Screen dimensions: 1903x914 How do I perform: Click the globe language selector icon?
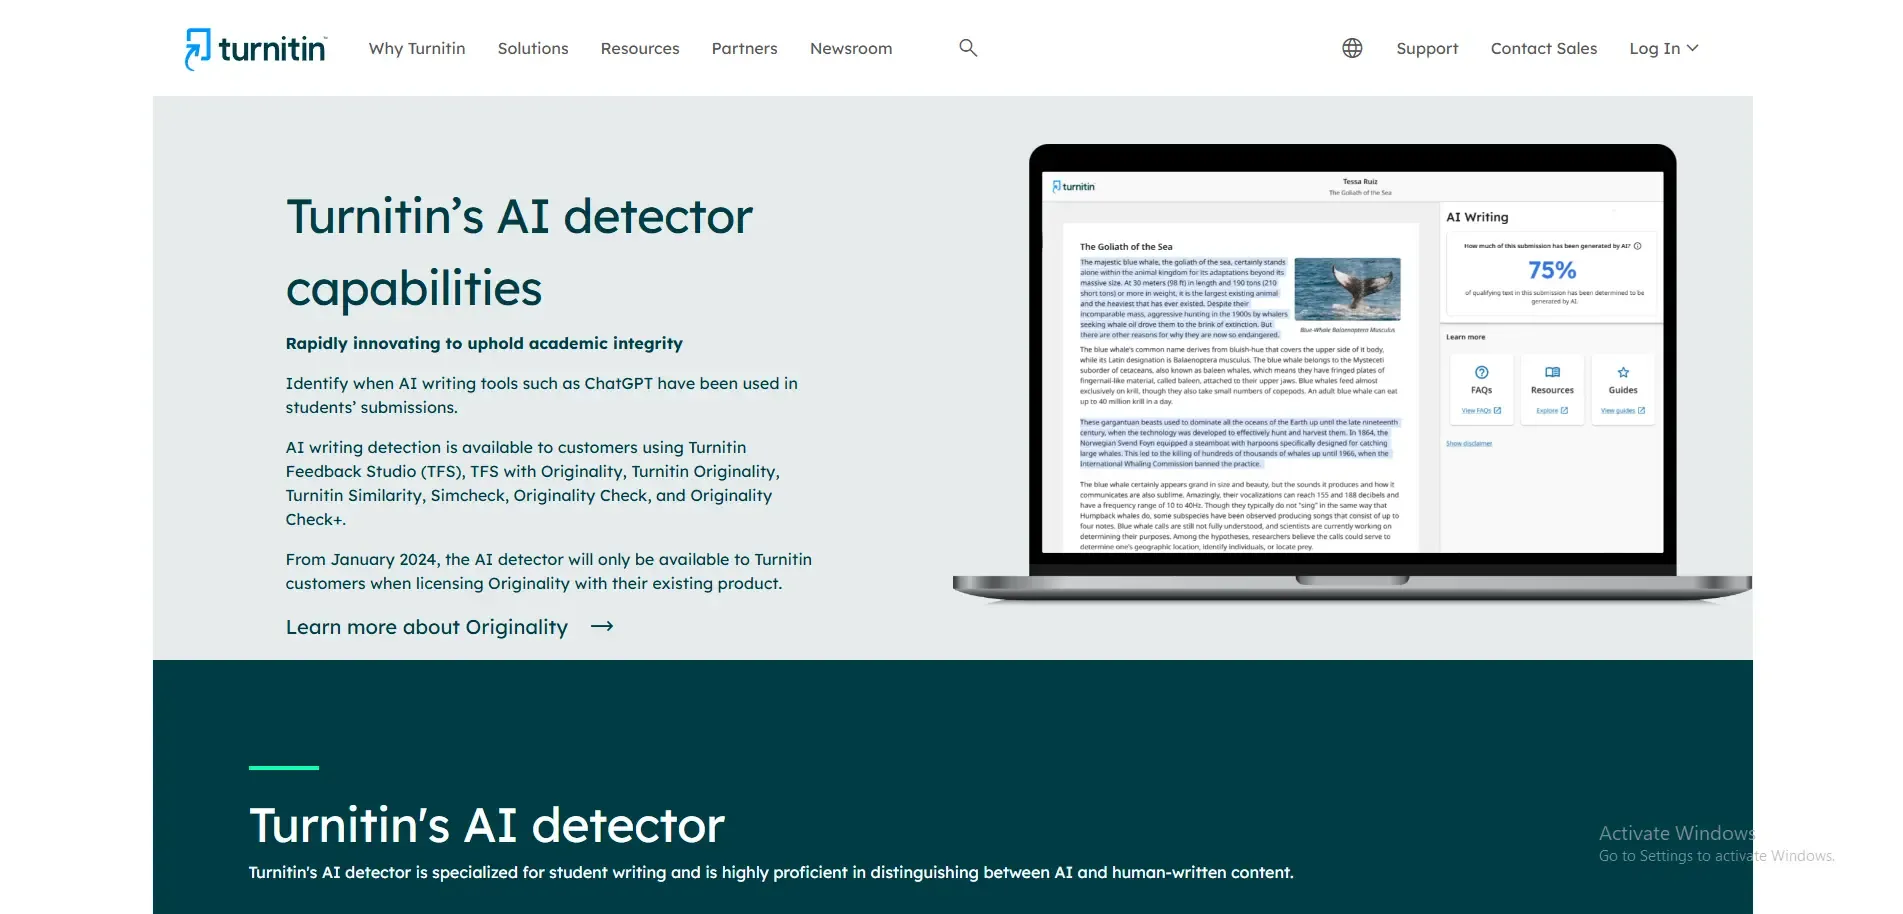[x=1352, y=48]
